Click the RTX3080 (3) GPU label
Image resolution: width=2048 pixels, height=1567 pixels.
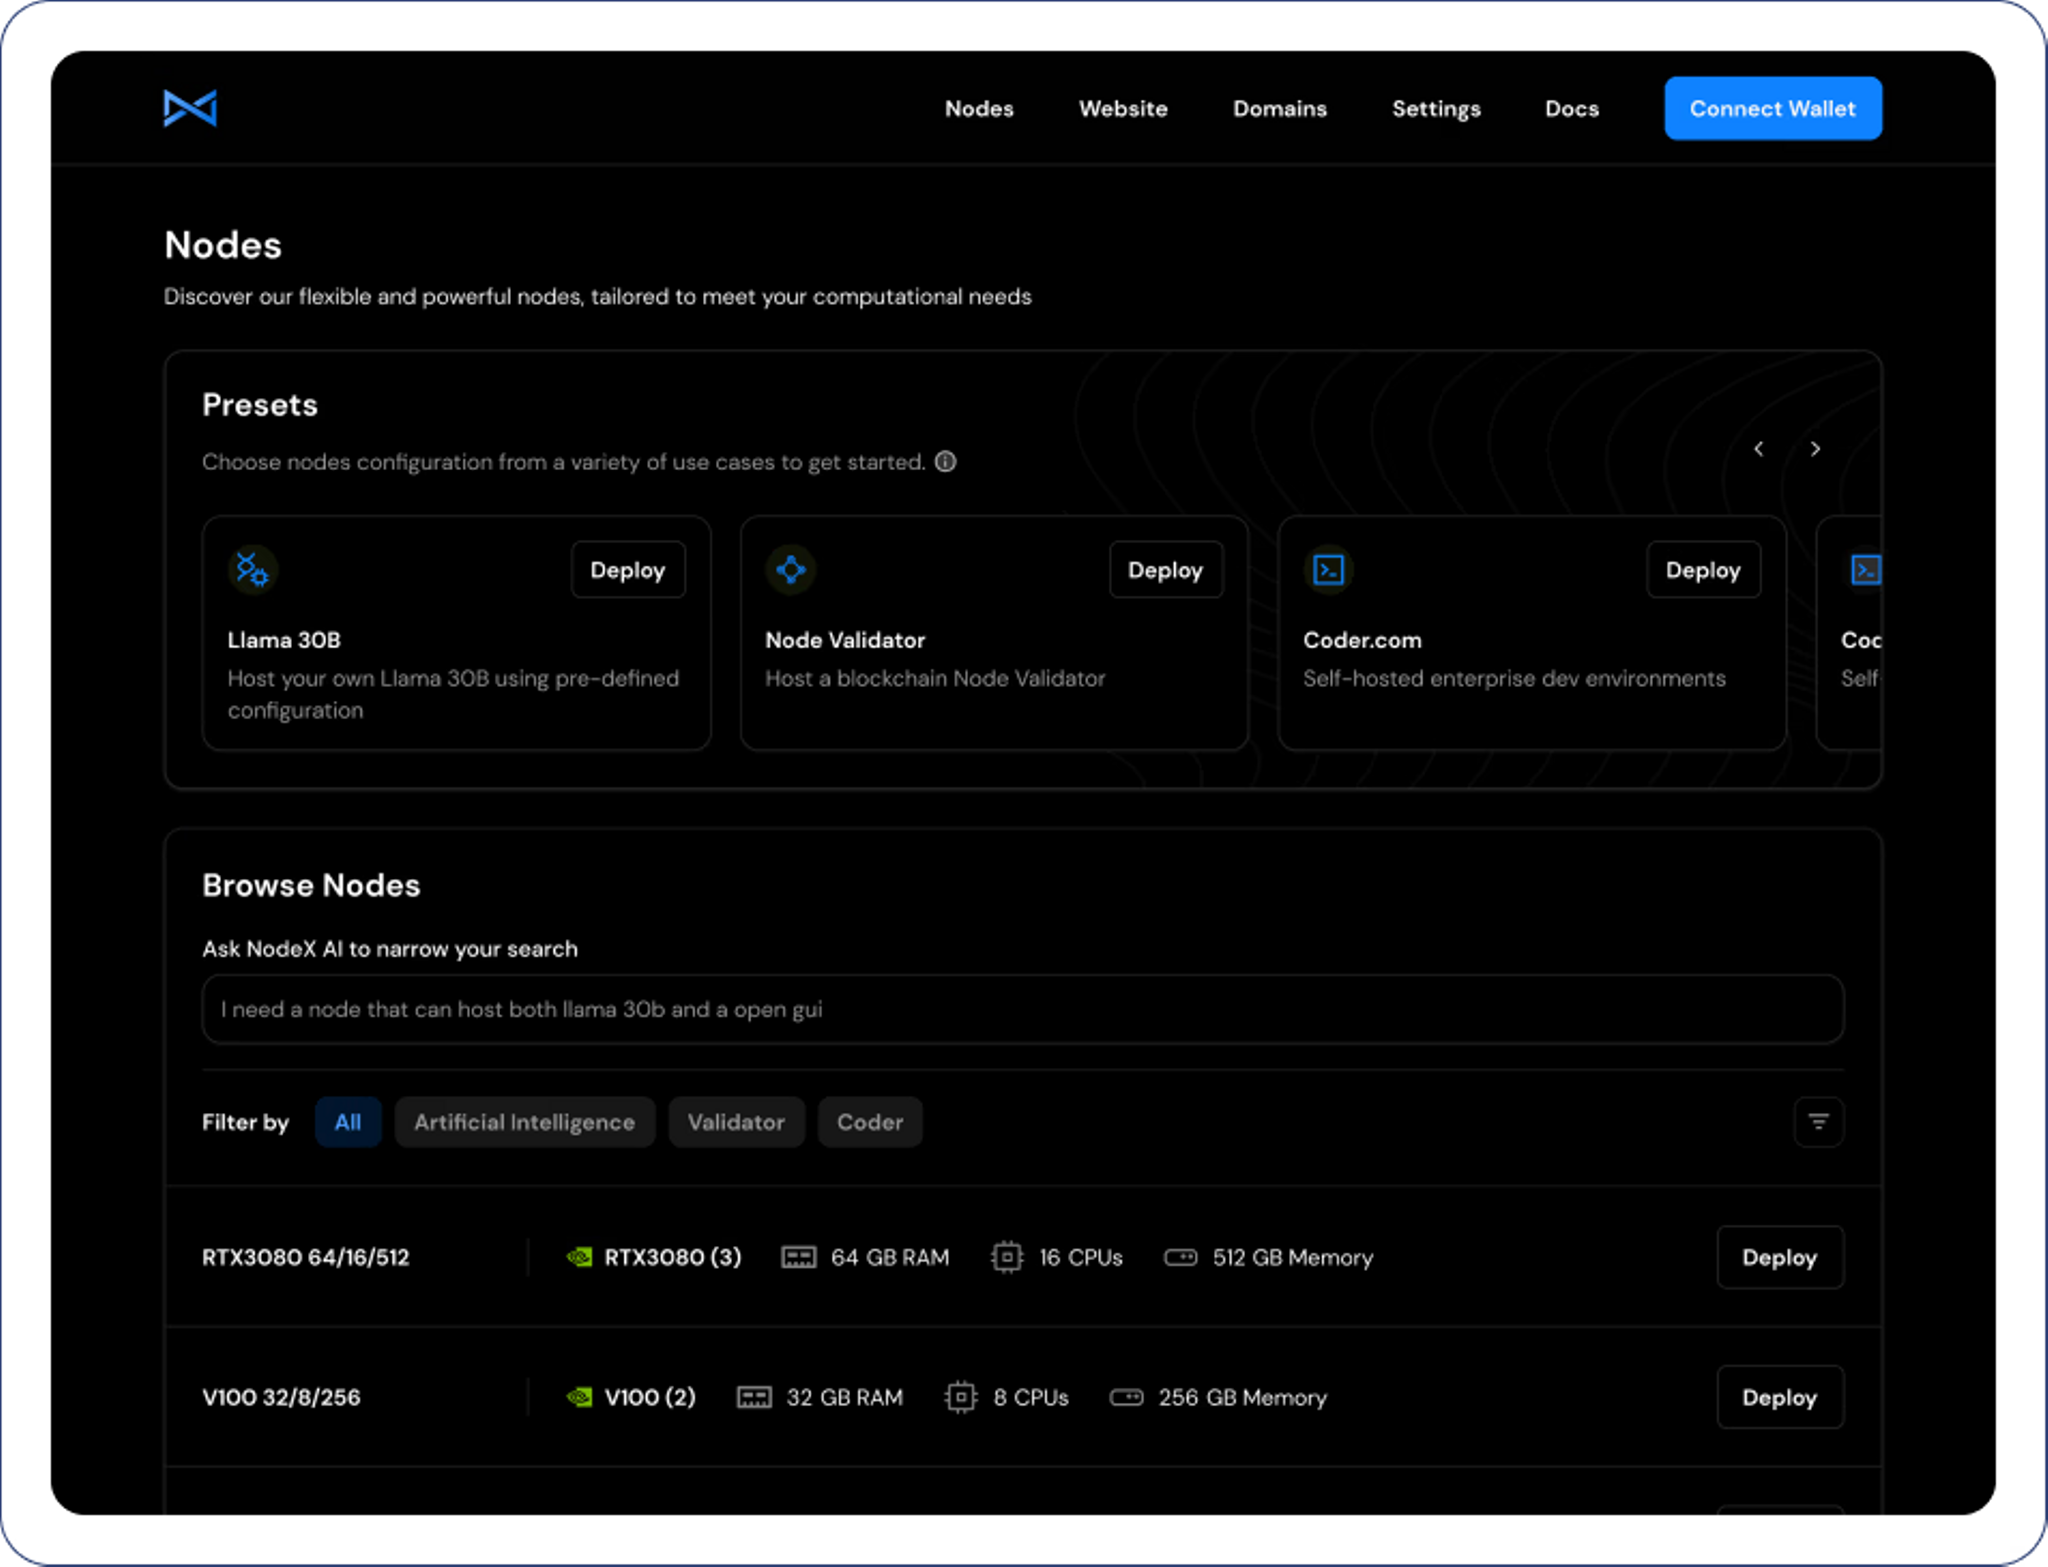click(673, 1257)
